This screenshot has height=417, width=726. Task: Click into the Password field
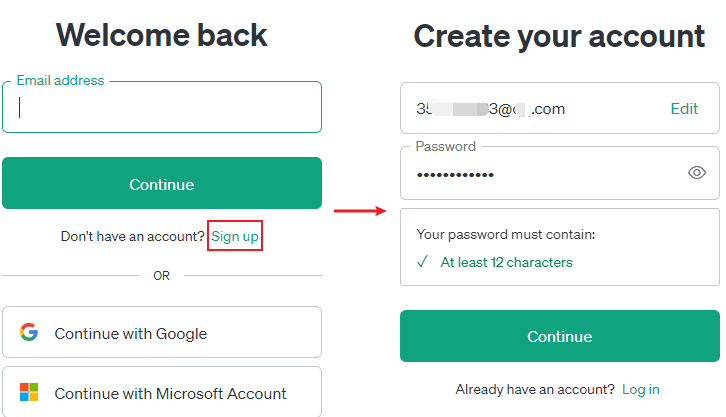tap(540, 174)
